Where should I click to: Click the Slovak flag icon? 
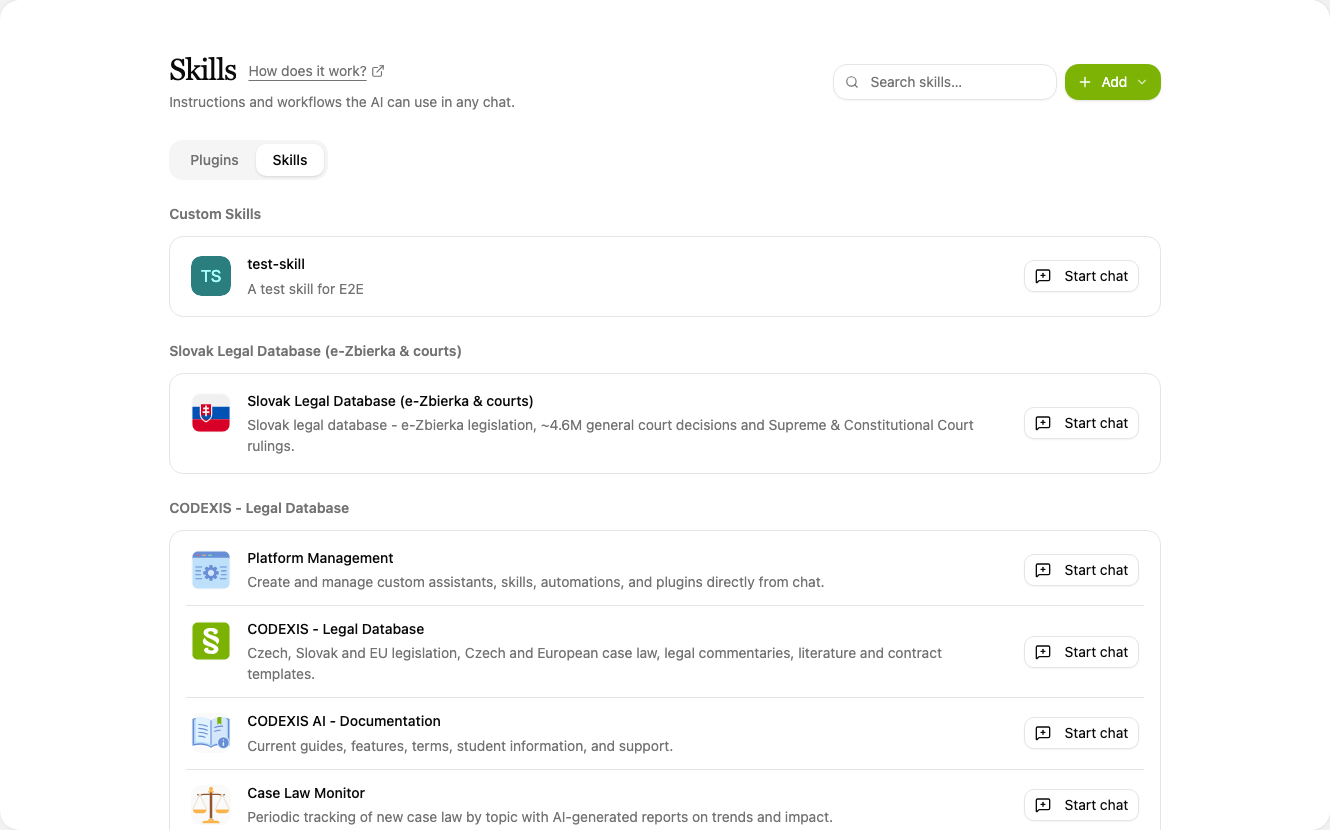pyautogui.click(x=211, y=413)
